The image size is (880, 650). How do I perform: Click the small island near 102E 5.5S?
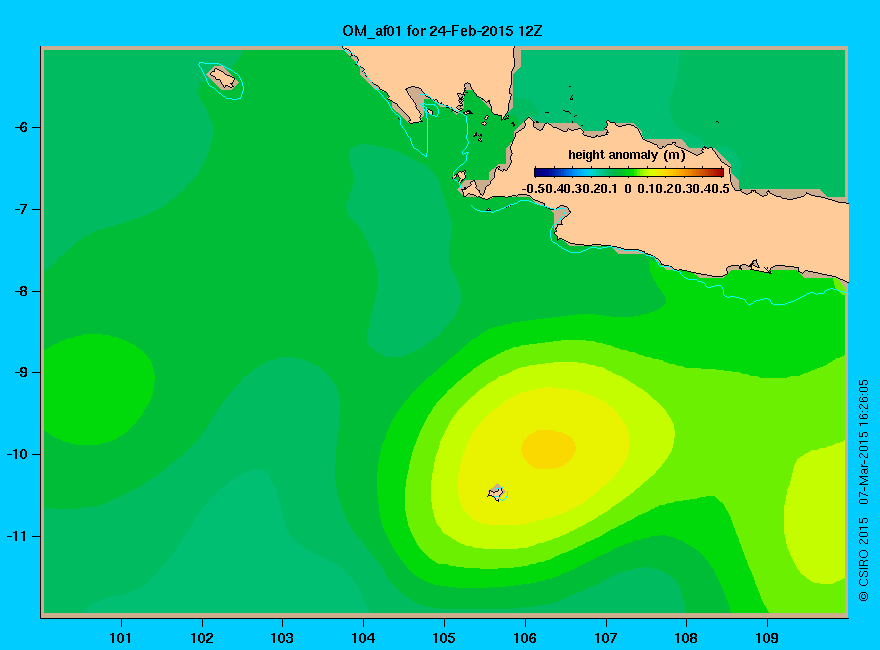pos(223,78)
